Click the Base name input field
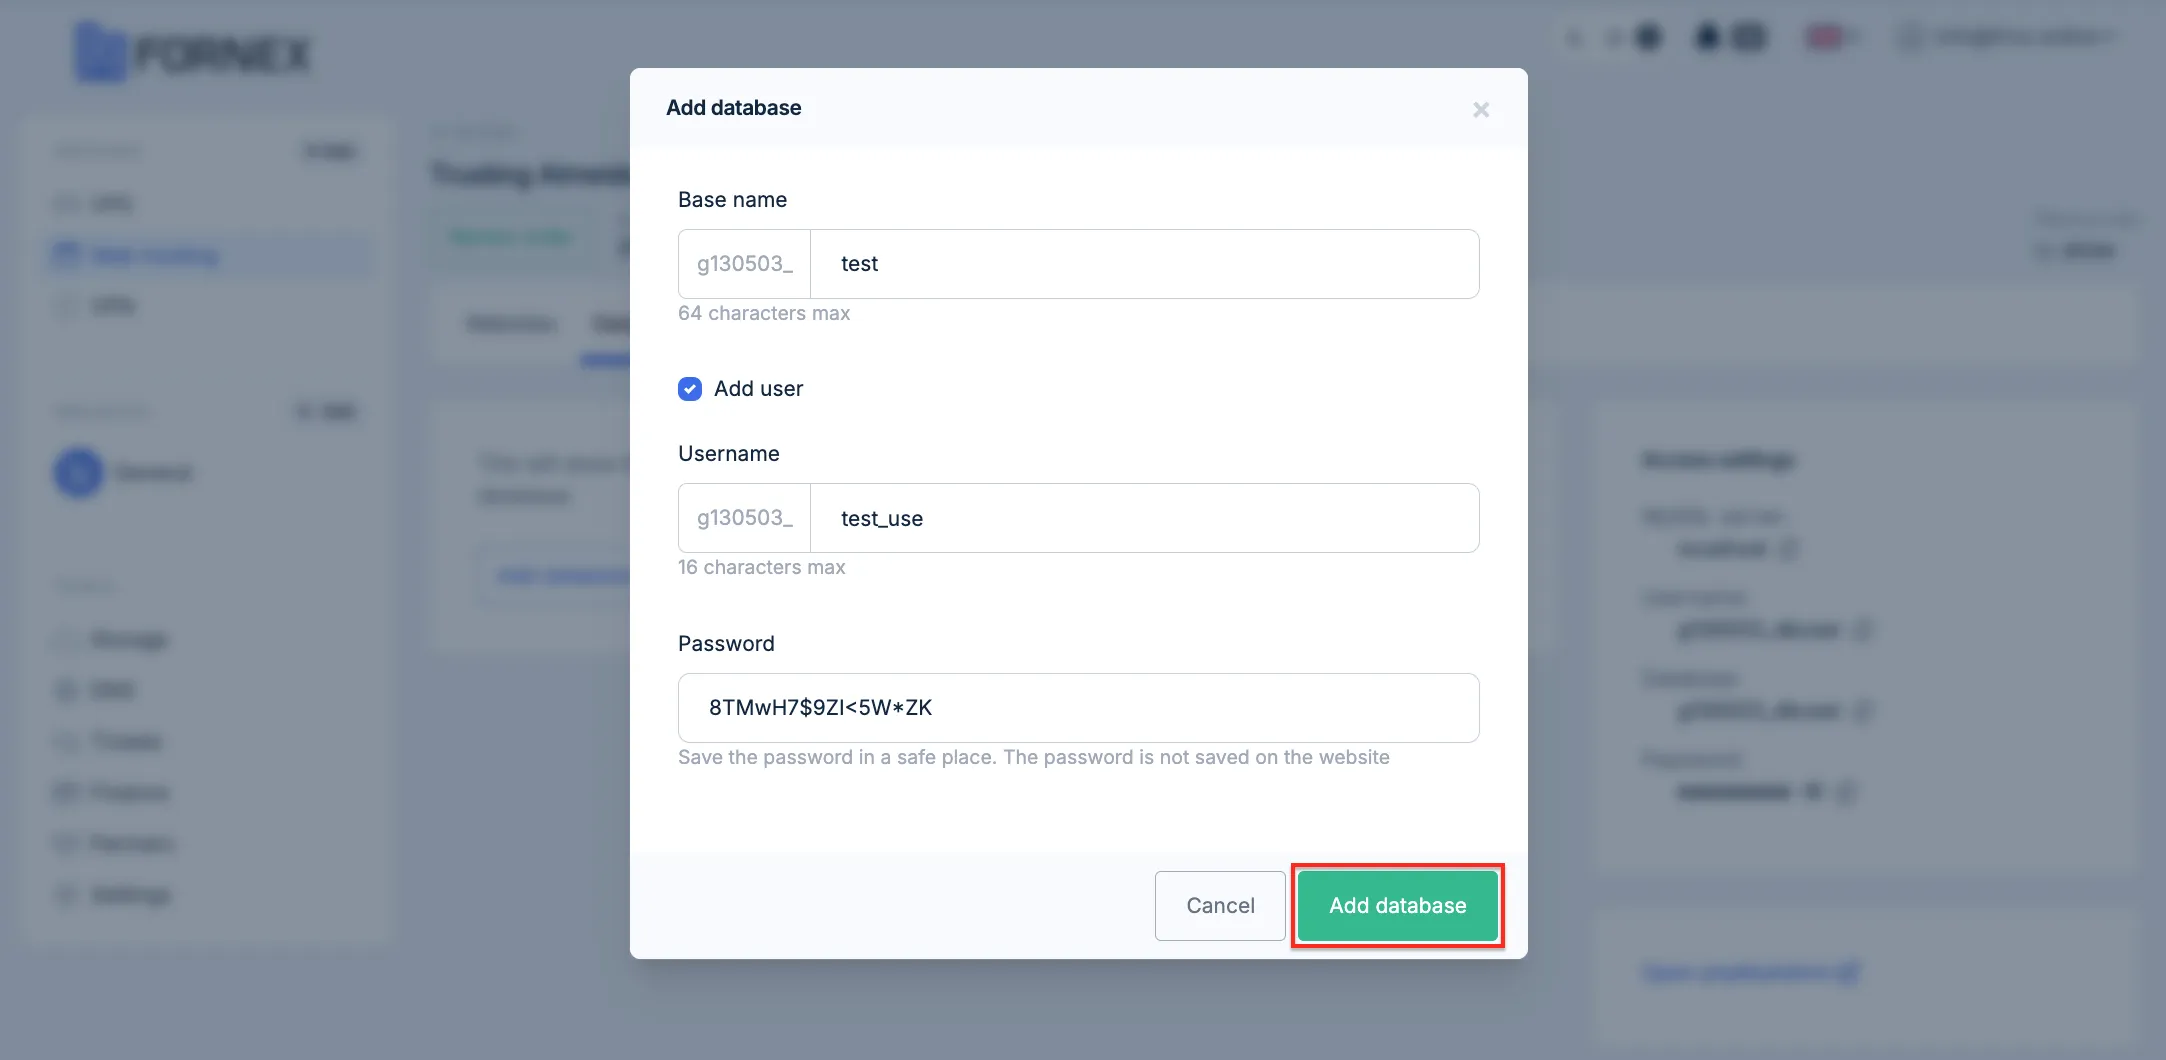 pos(1144,264)
